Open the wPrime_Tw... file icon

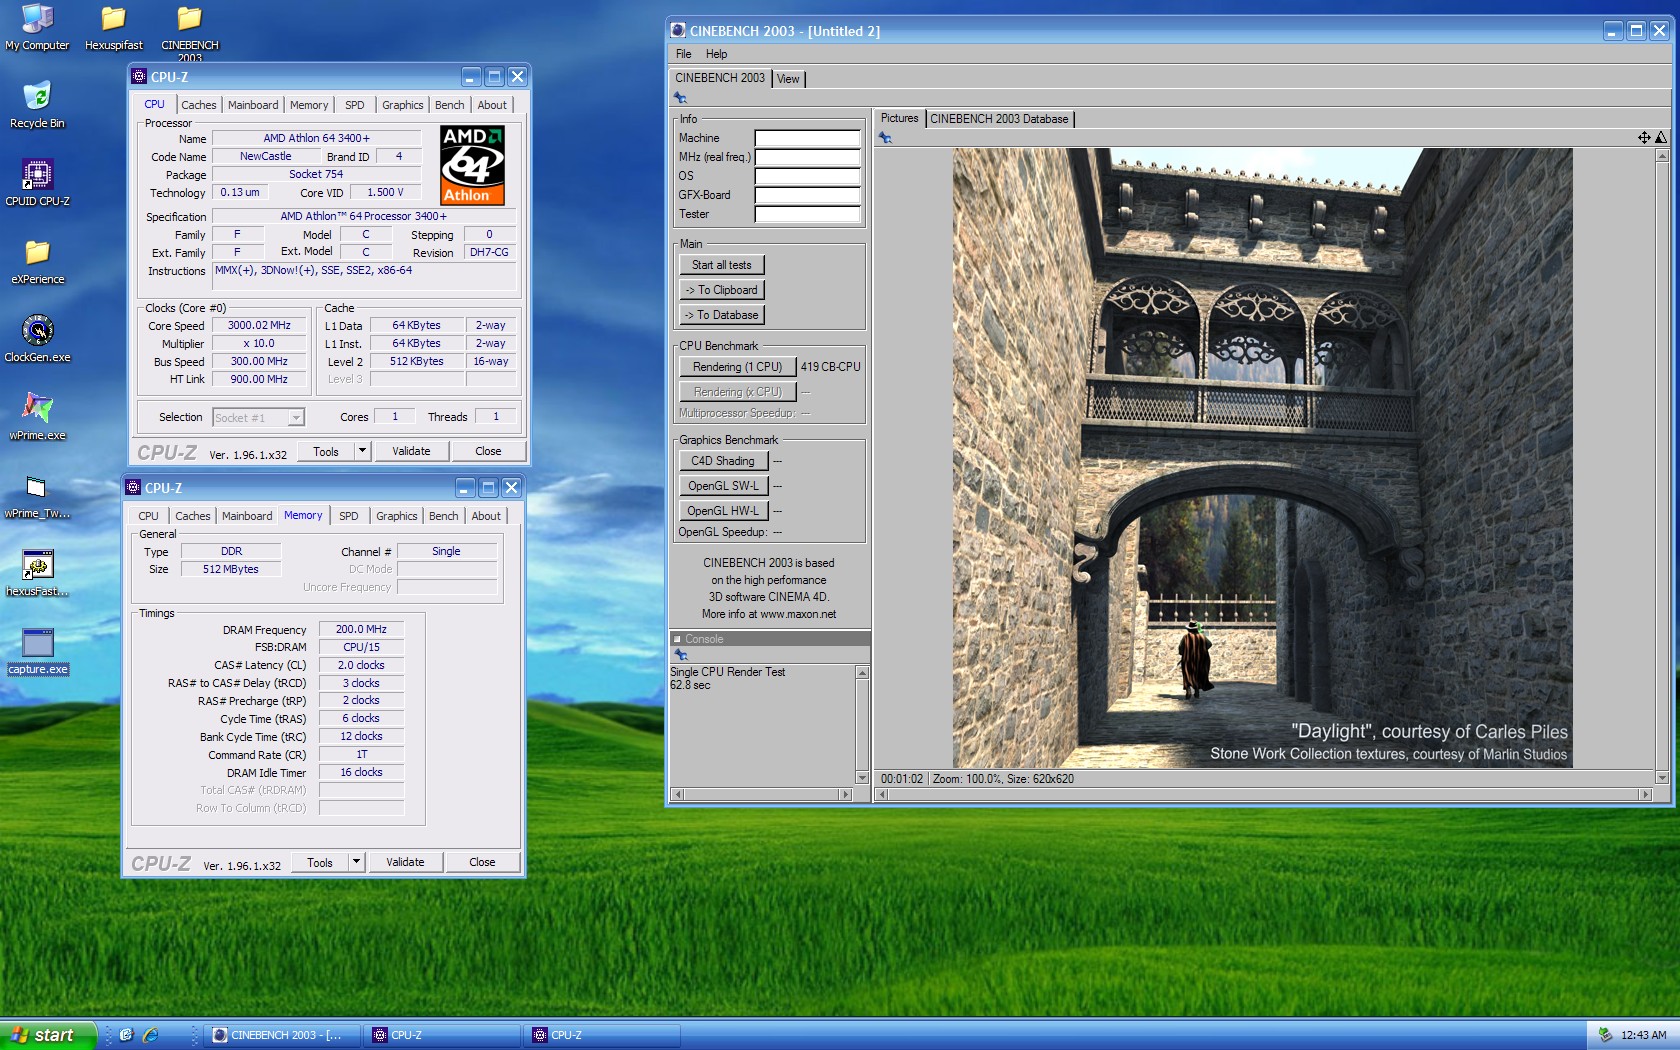[37, 495]
